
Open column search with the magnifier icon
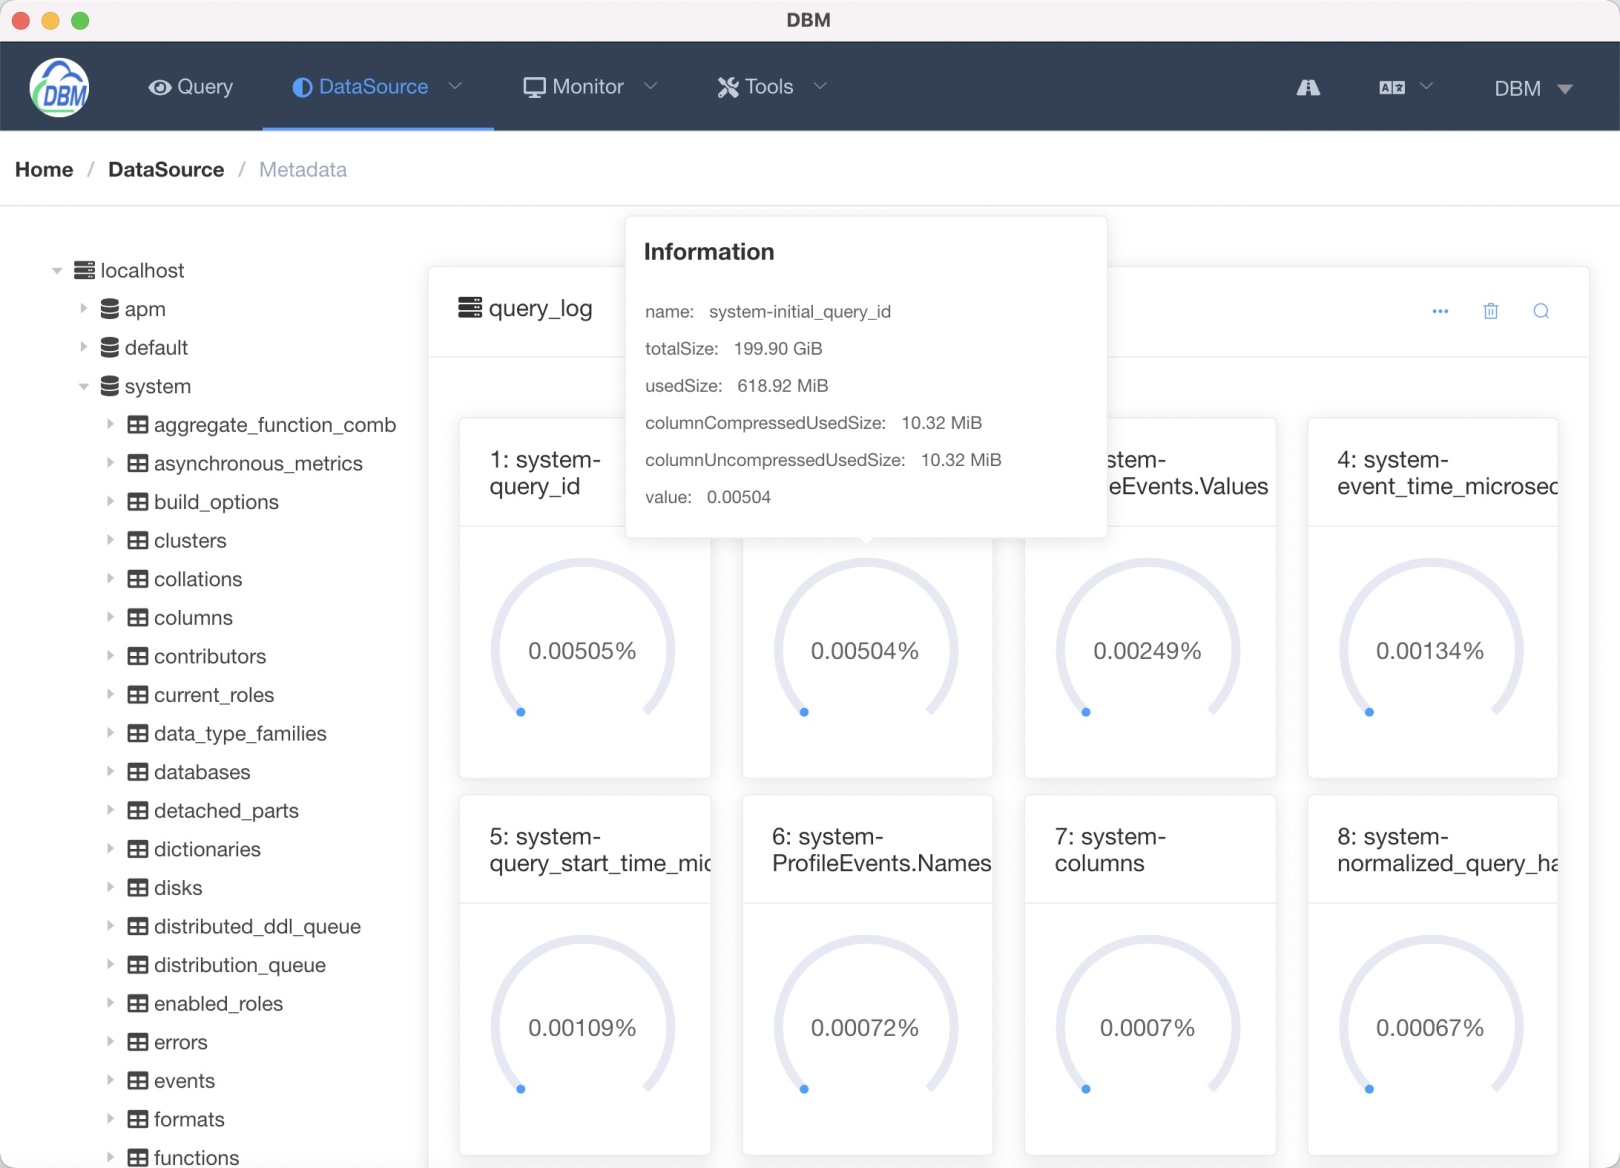click(x=1541, y=311)
